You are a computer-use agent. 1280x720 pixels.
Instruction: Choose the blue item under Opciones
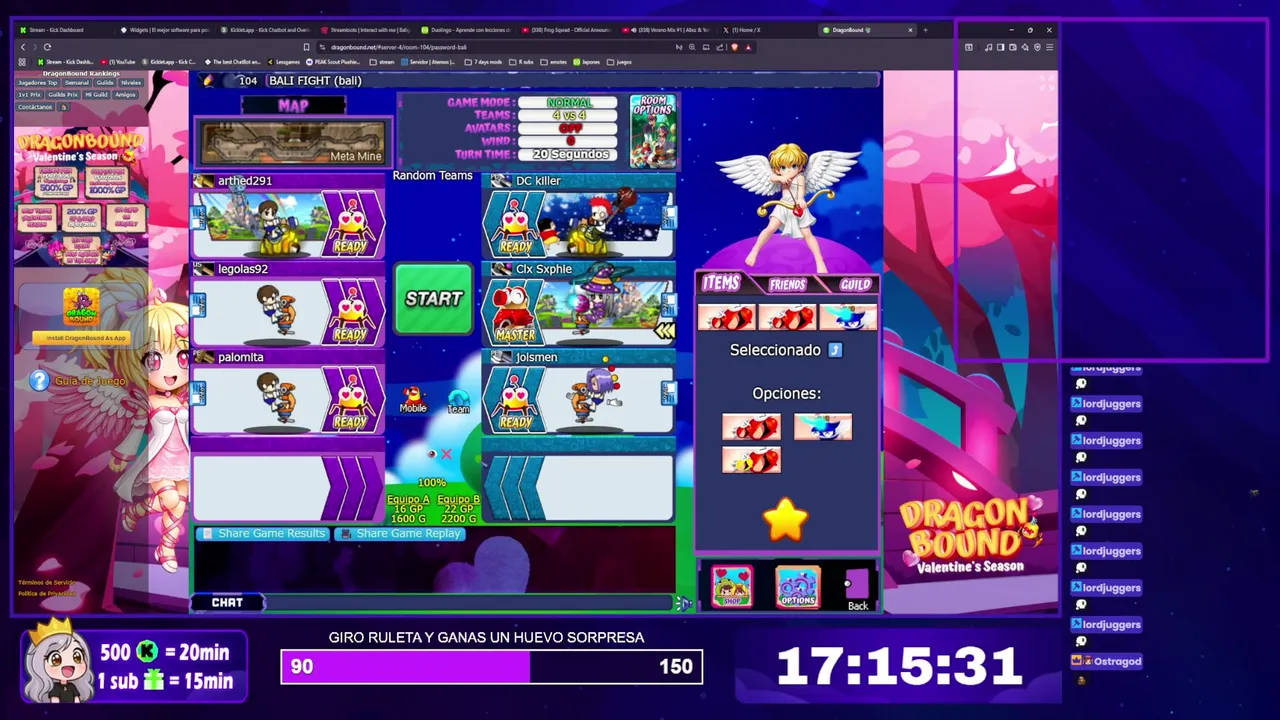click(x=822, y=427)
